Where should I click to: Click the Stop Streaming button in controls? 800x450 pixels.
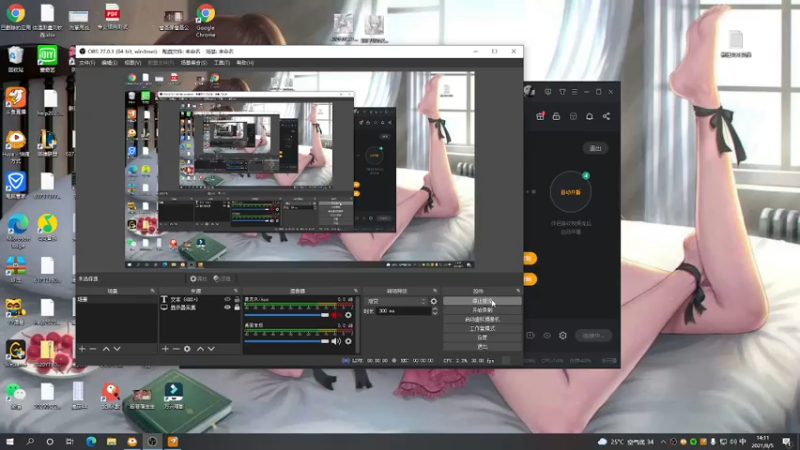pos(482,301)
